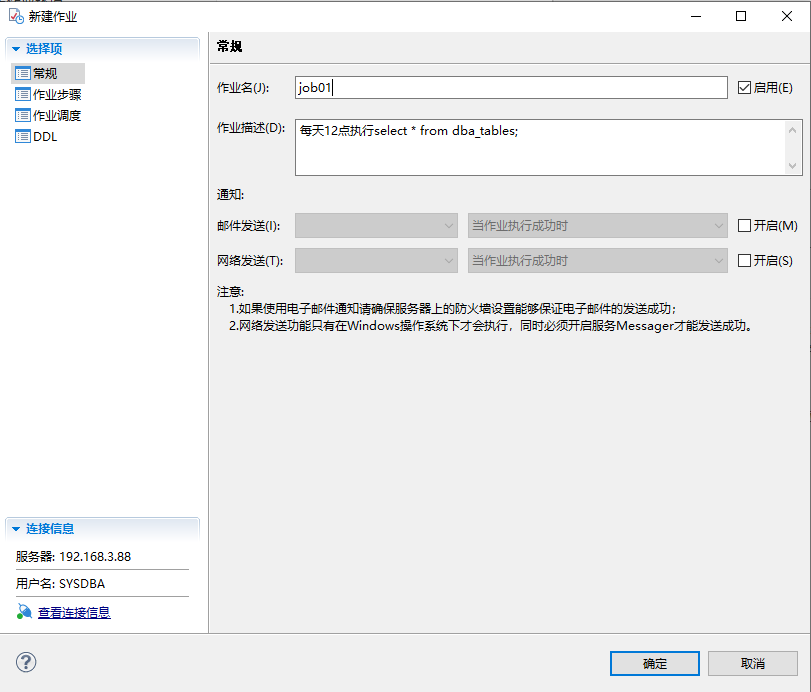
Task: Click the 服务器: 192.168.3.88 text
Action: point(73,556)
